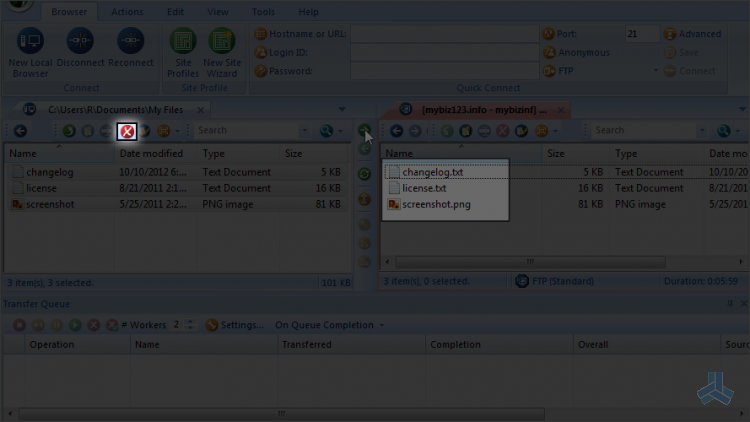Go forward in the remote pane

(415, 131)
